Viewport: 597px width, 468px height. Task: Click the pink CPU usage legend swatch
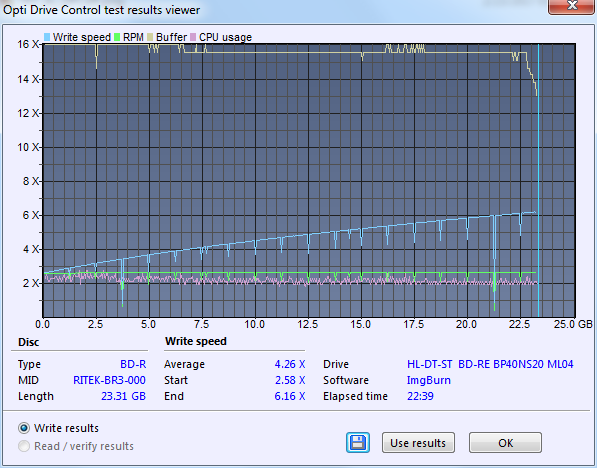pyautogui.click(x=193, y=37)
